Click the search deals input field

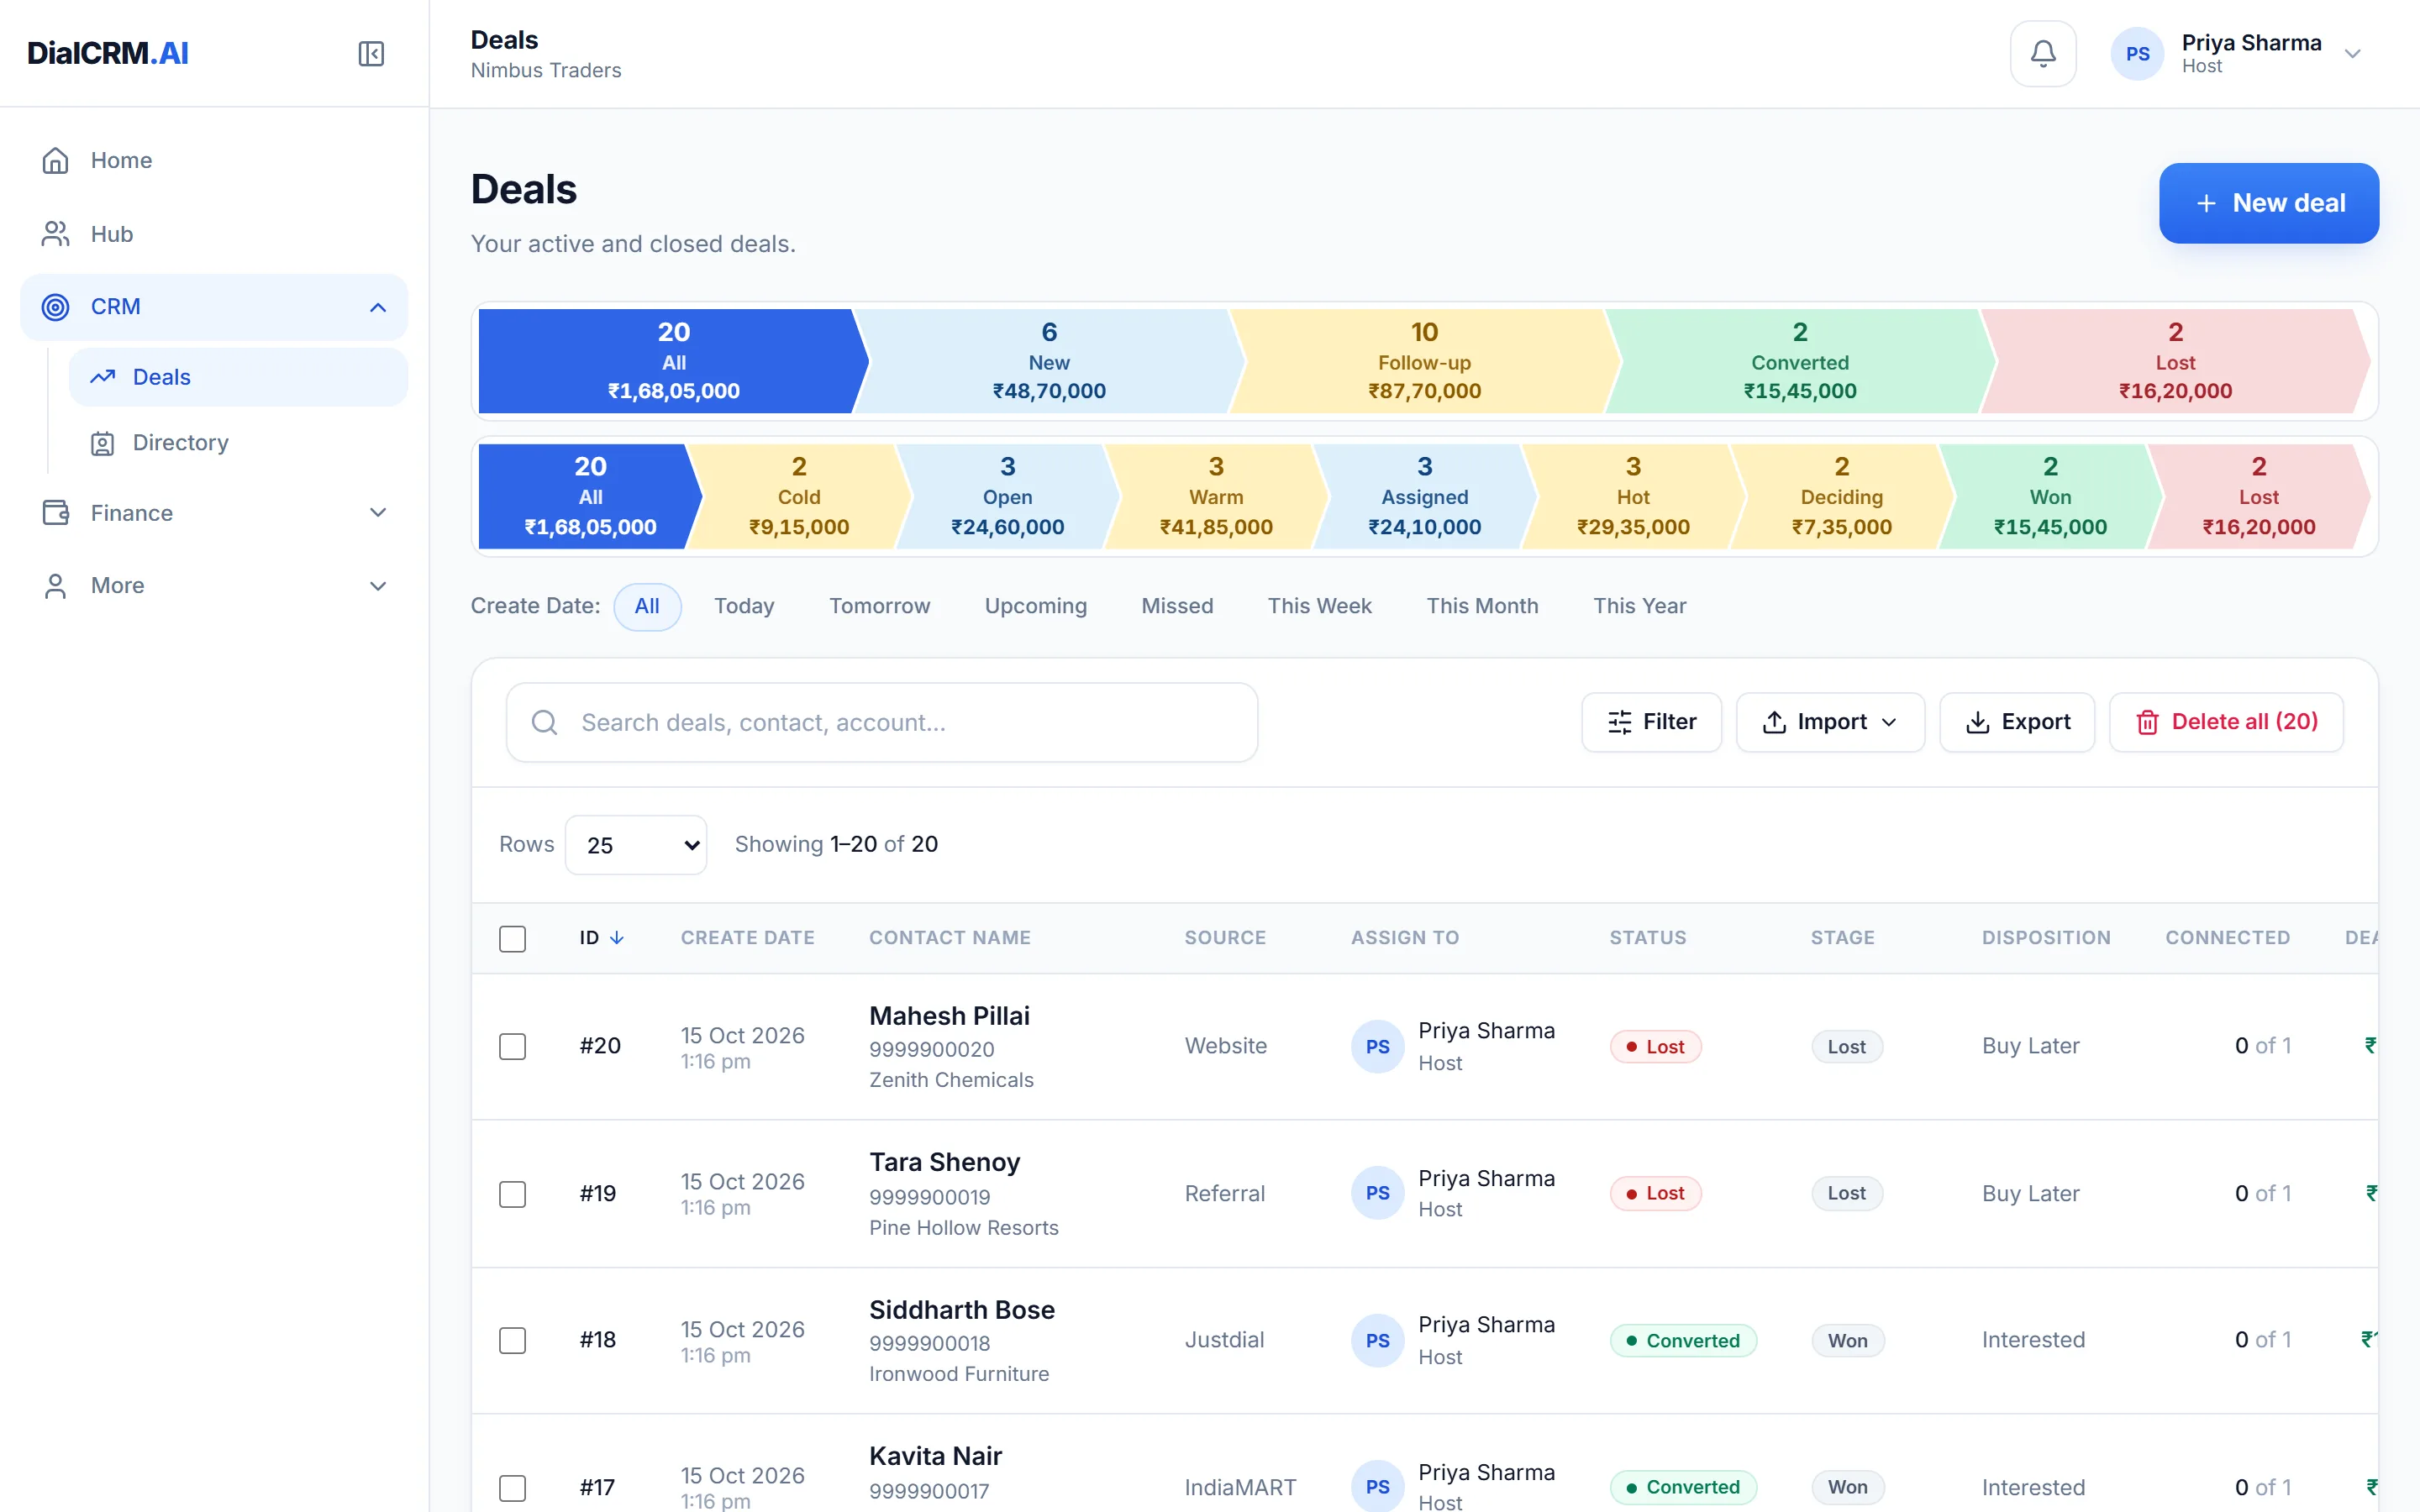(882, 722)
